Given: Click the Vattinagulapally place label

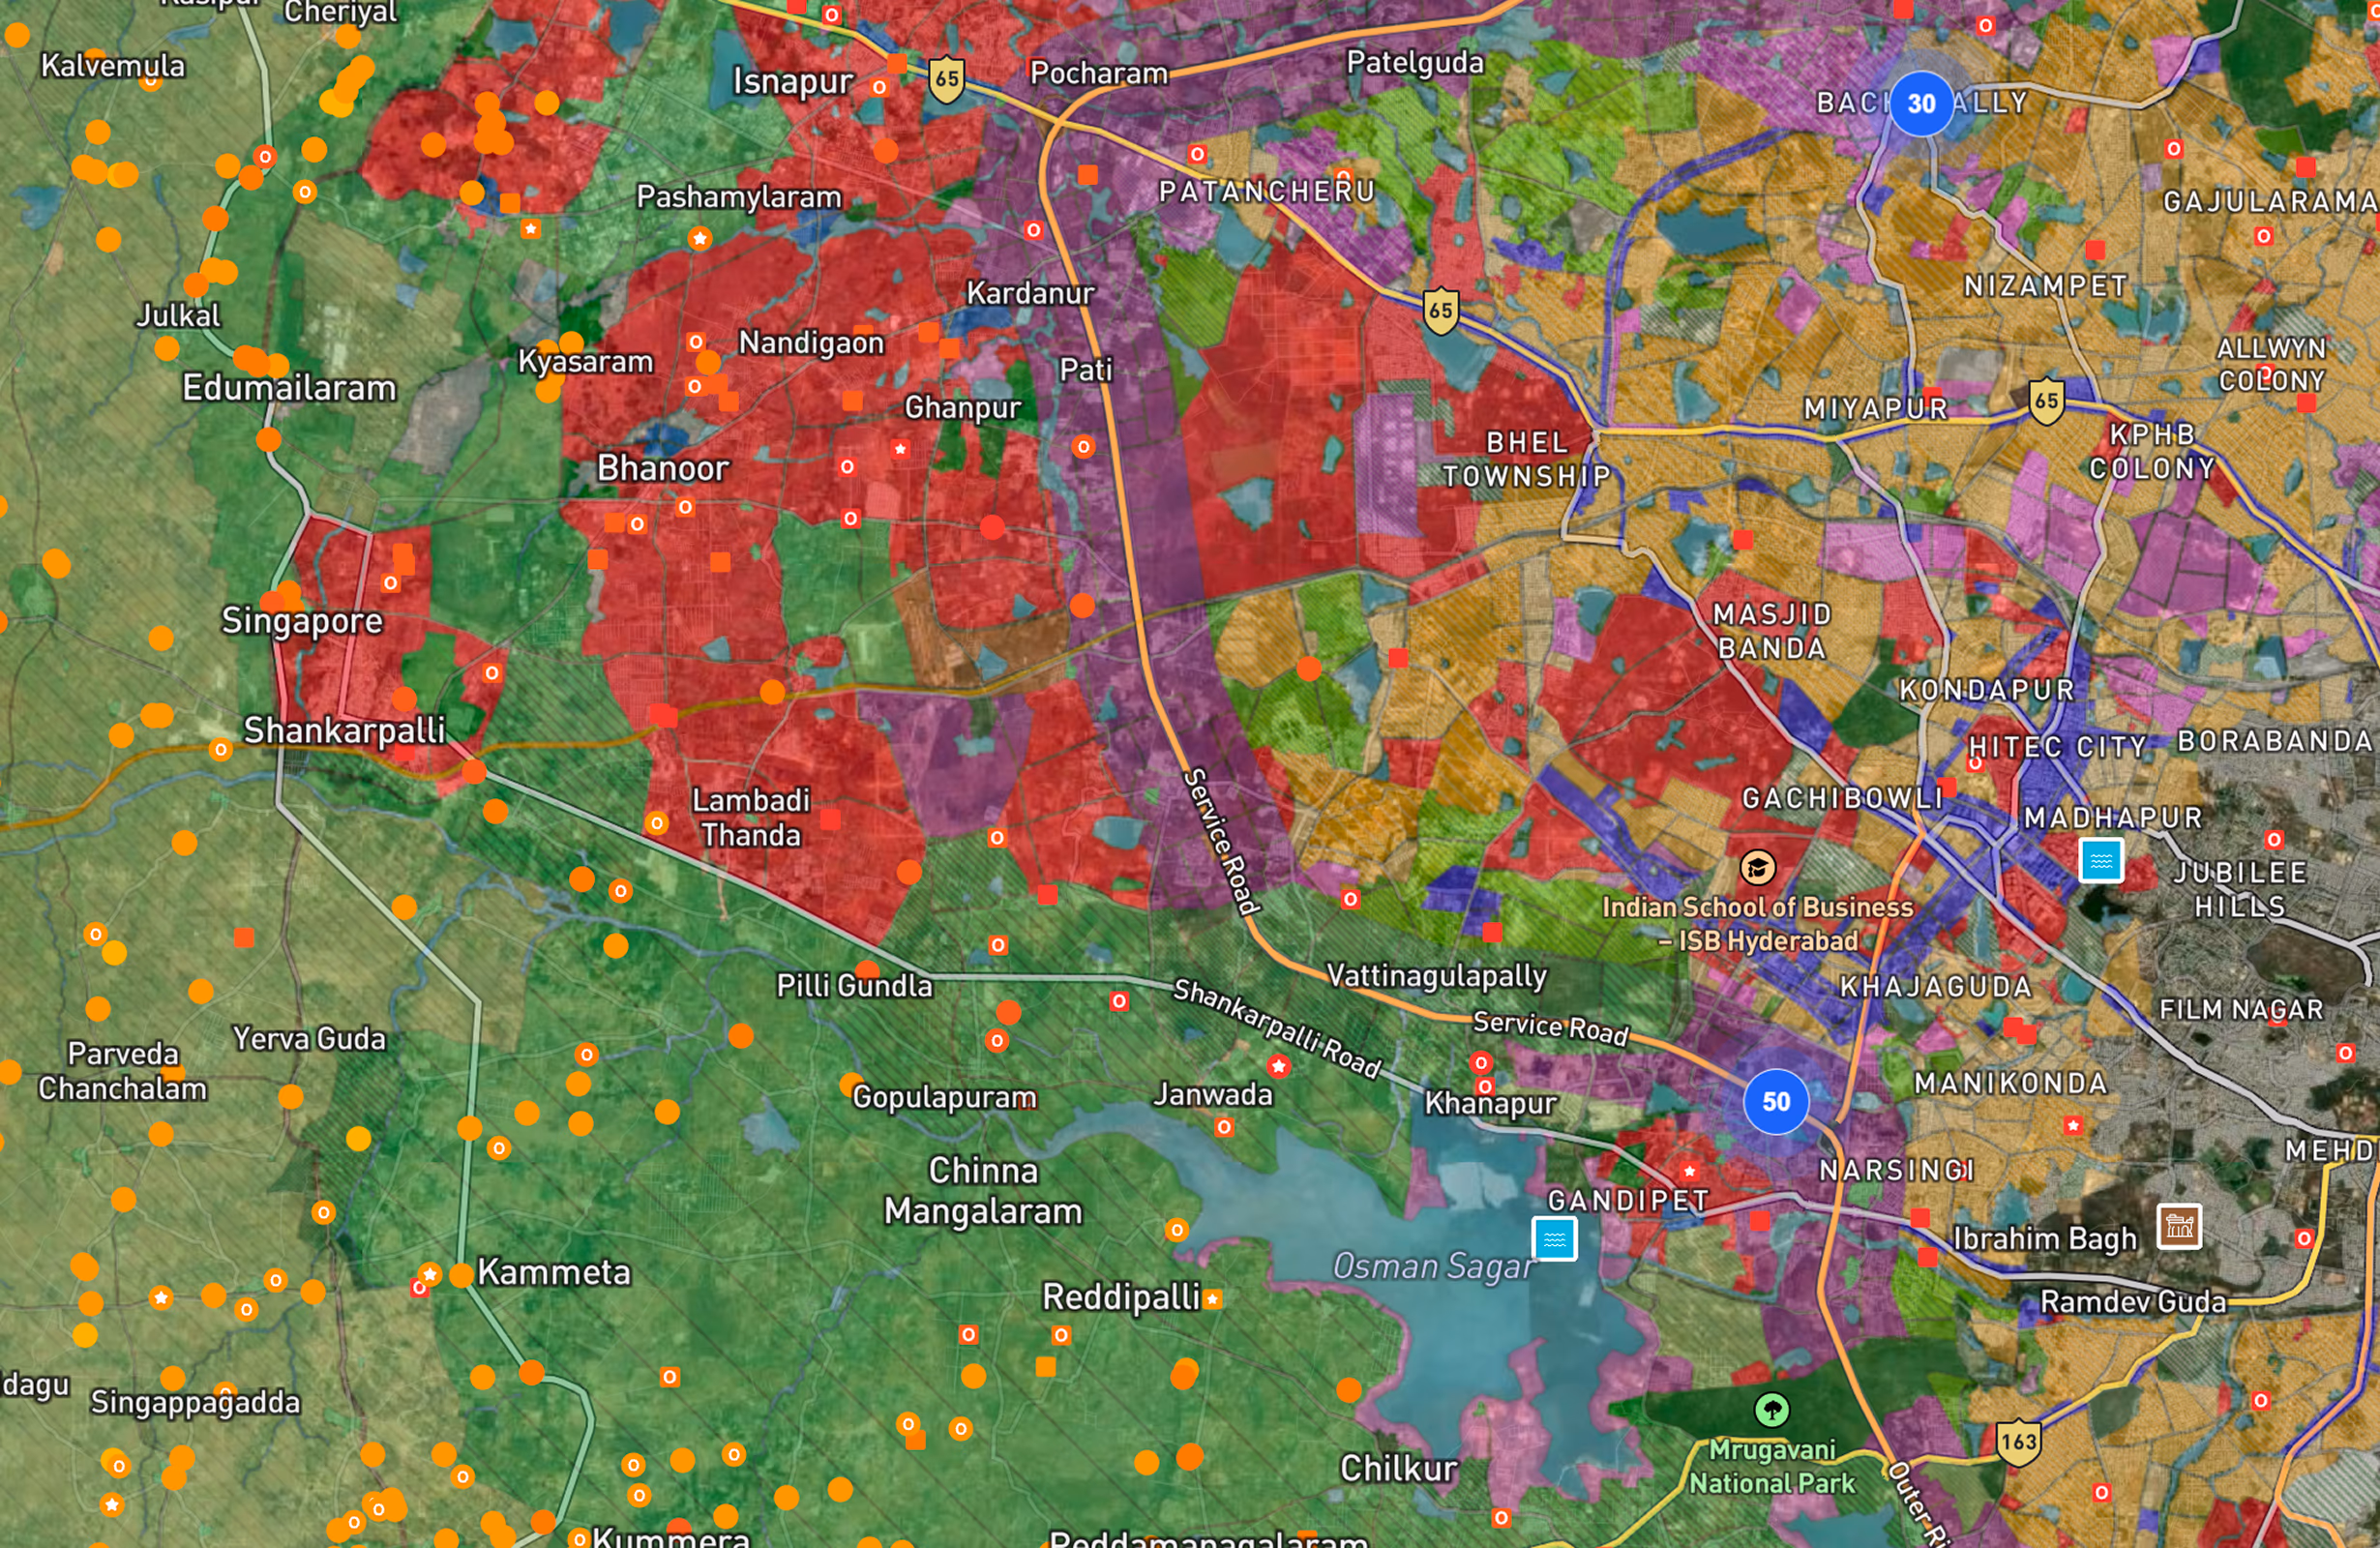Looking at the screenshot, I should (1436, 975).
